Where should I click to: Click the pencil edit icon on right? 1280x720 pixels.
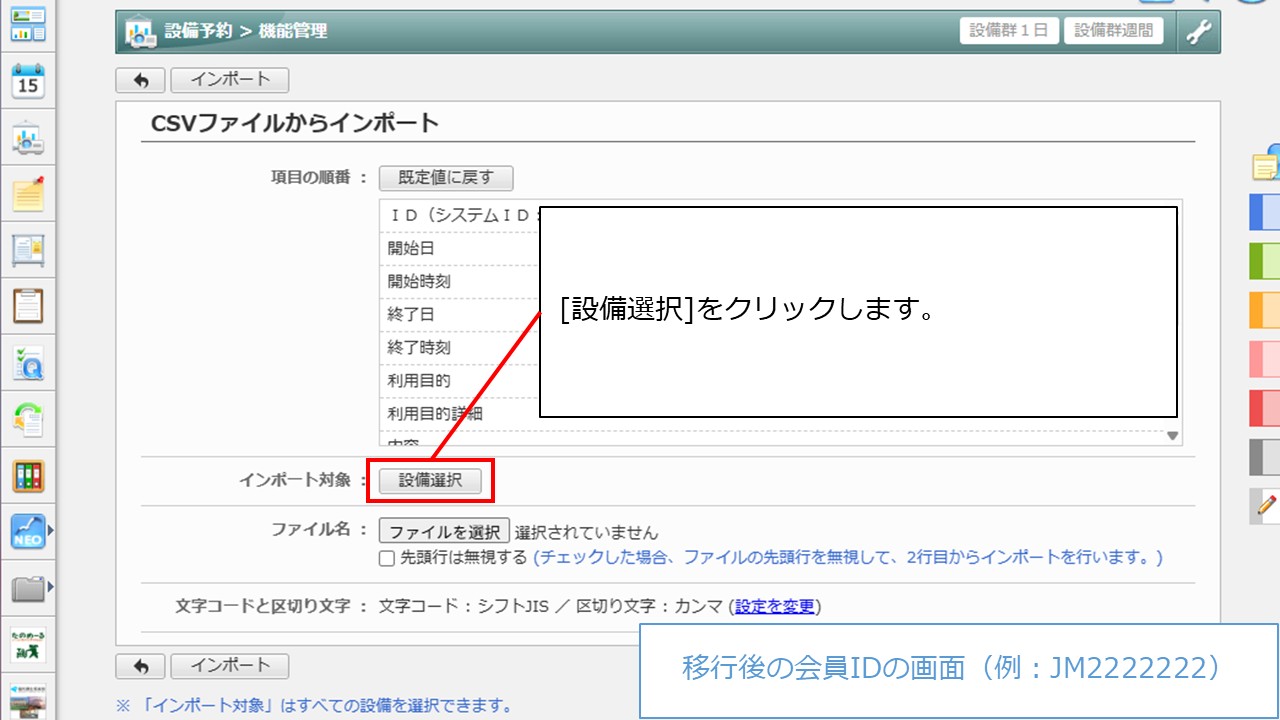[1267, 506]
